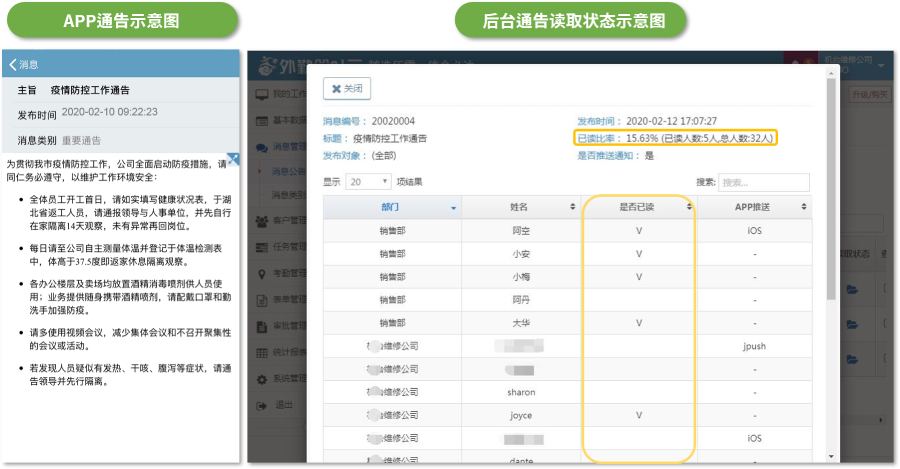This screenshot has width=900, height=469.
Task: Select the name cell 阿空
Action: 521,231
